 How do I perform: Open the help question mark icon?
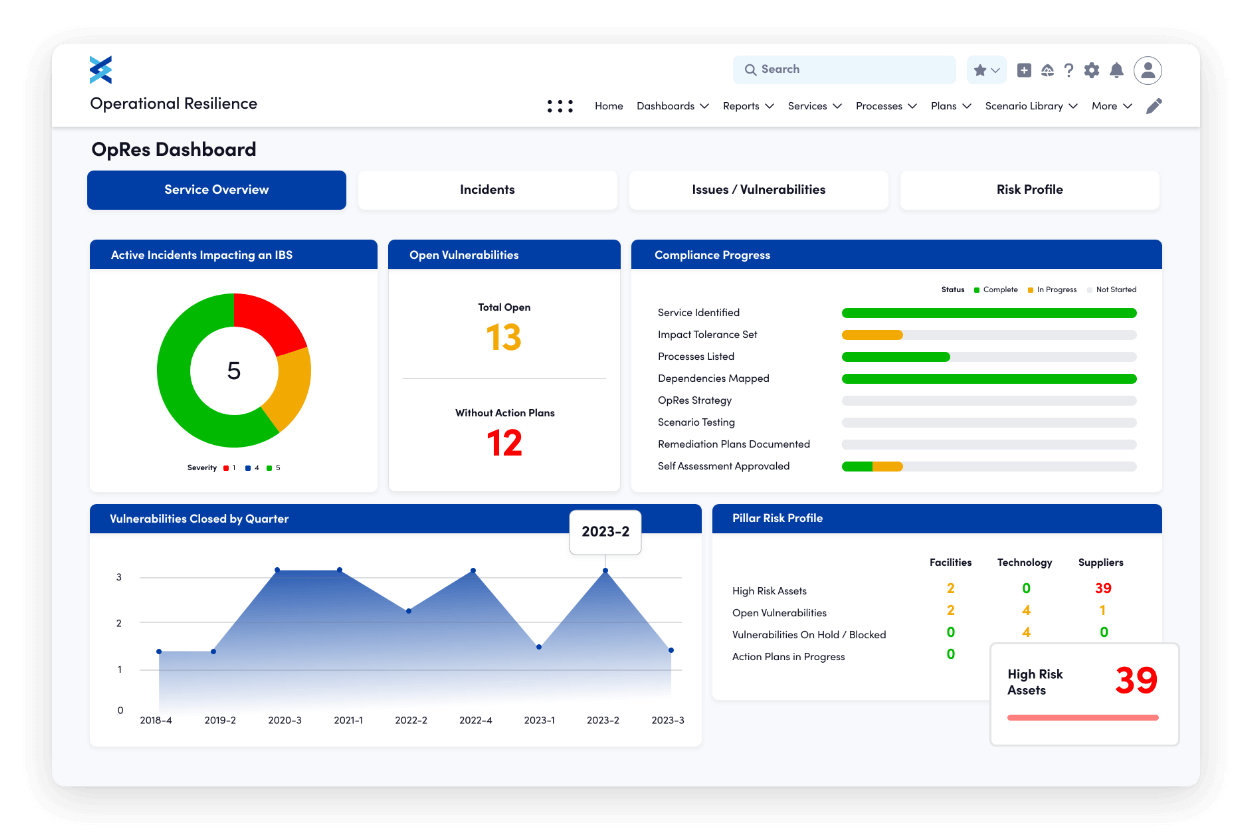[x=1068, y=70]
